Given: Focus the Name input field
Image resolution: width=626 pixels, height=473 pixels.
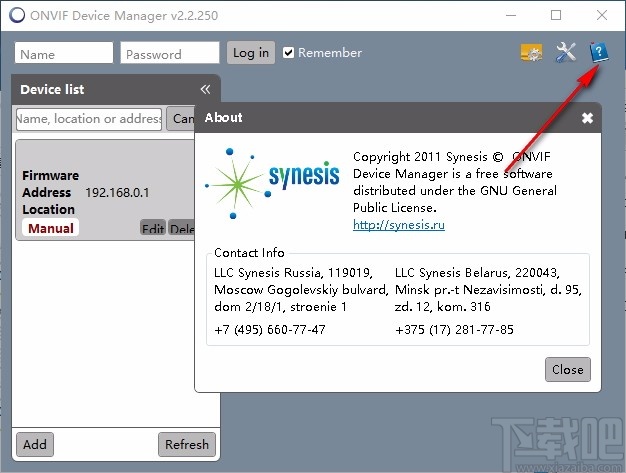Looking at the screenshot, I should tap(64, 53).
